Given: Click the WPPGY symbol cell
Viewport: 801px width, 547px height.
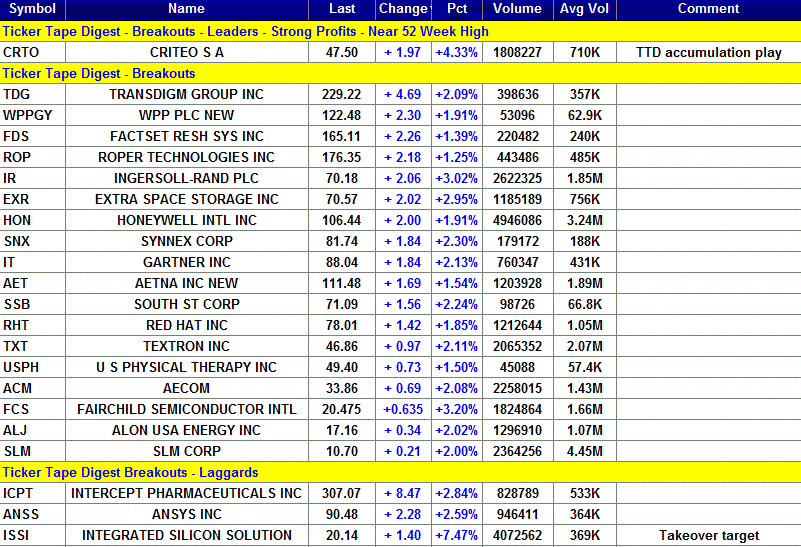Looking at the screenshot, I should click(x=32, y=115).
